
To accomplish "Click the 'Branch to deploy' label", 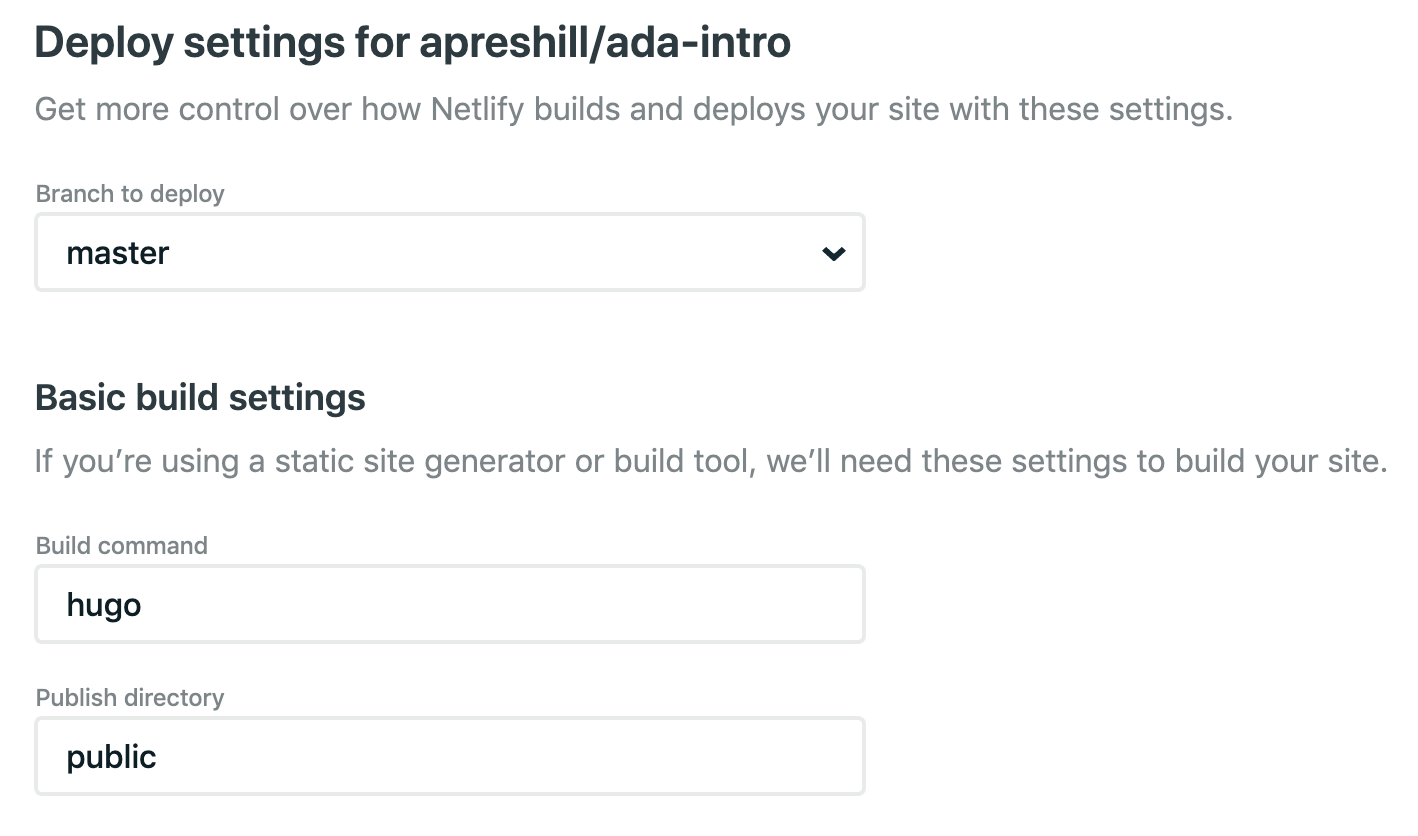I will pos(130,193).
